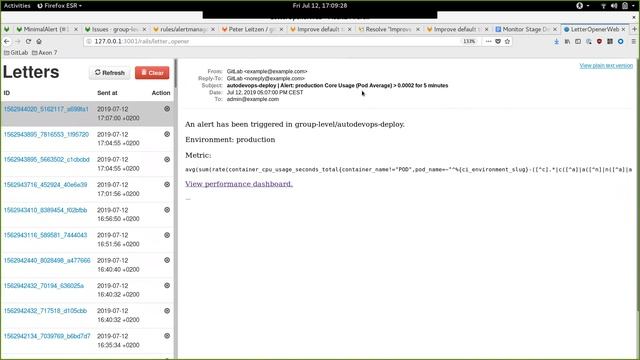The height and width of the screenshot is (360, 640).
Task: Open letter 1562944020_5162117
Action: (x=46, y=109)
